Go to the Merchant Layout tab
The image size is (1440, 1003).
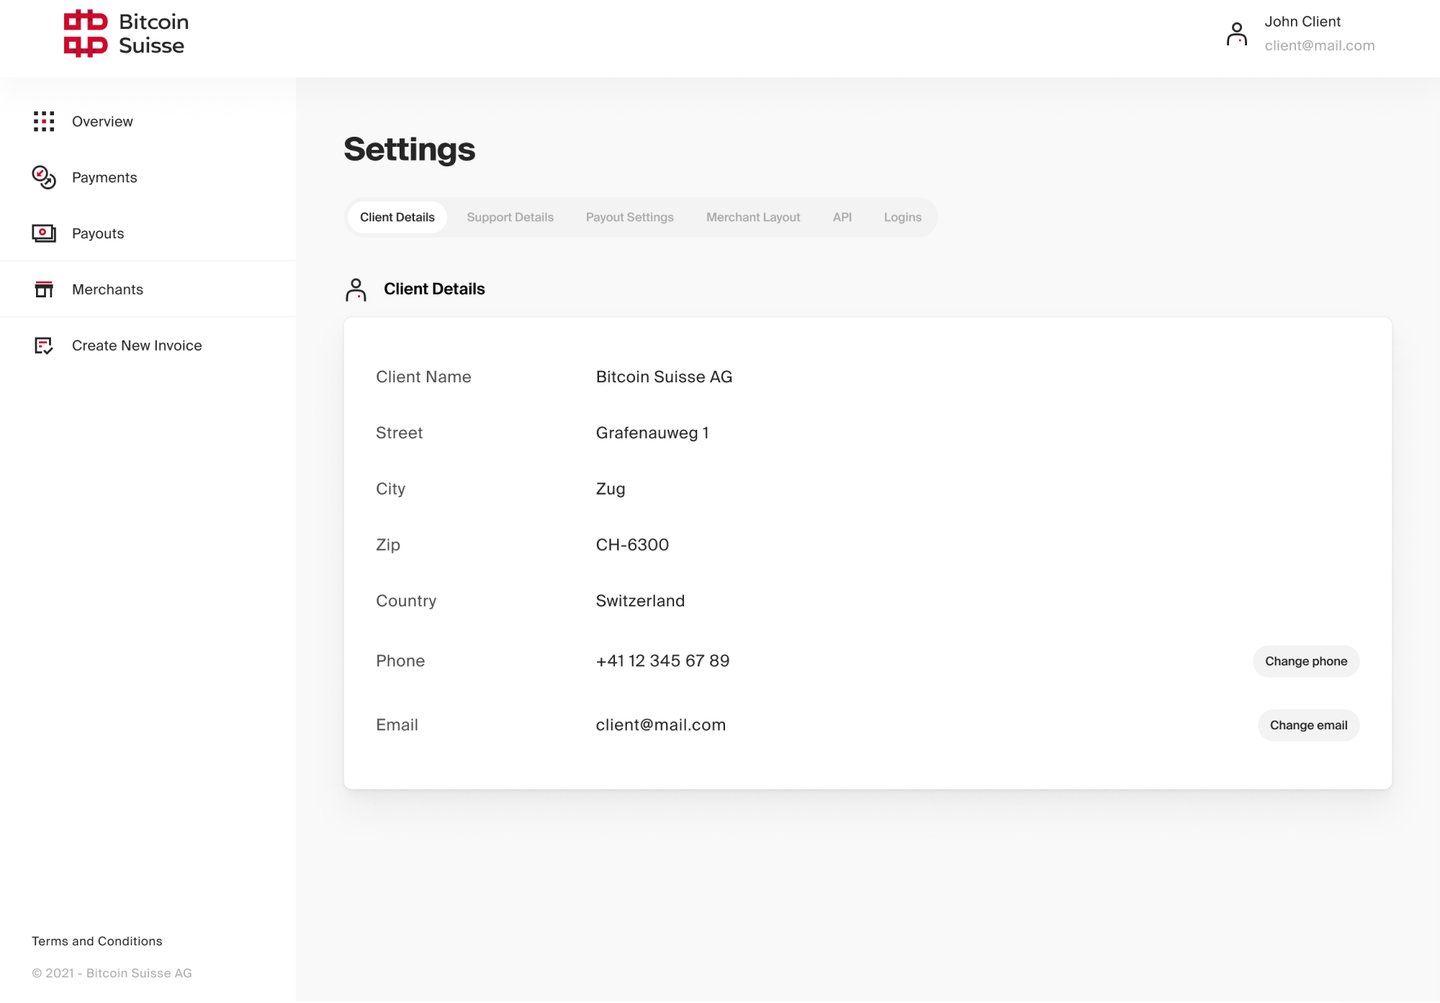753,218
